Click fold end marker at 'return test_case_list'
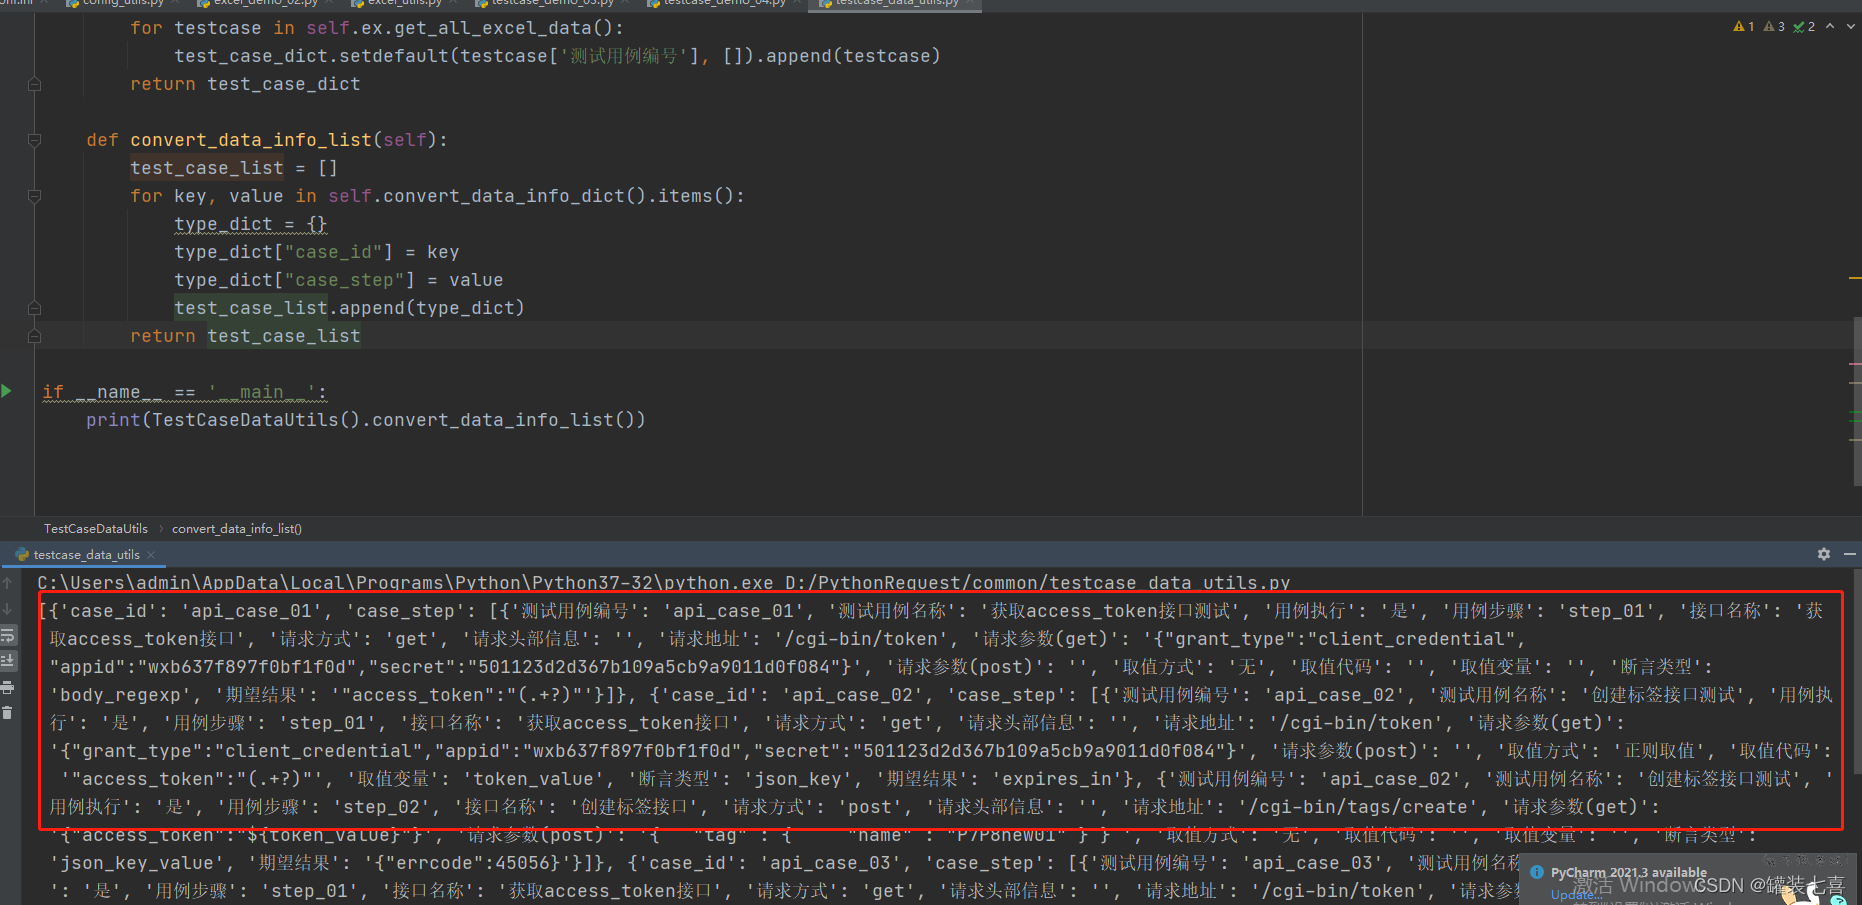Viewport: 1862px width, 905px height. [x=34, y=336]
